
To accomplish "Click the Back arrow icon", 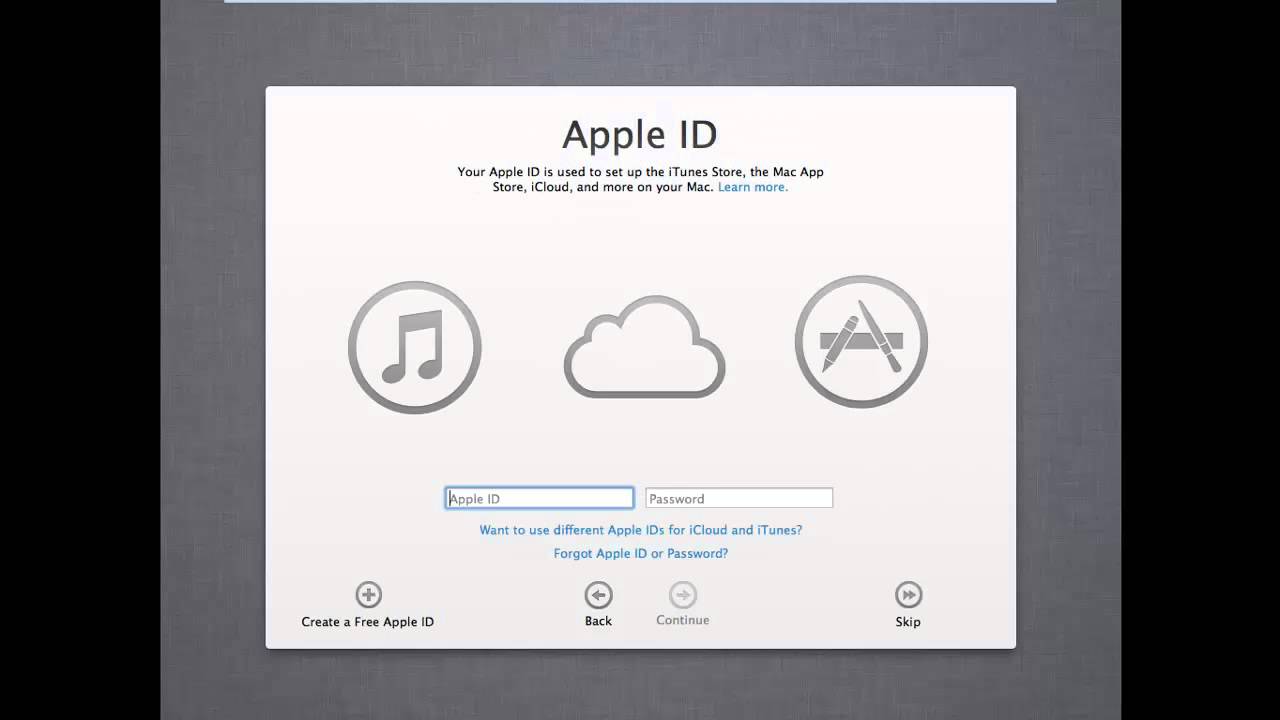I will (x=598, y=595).
